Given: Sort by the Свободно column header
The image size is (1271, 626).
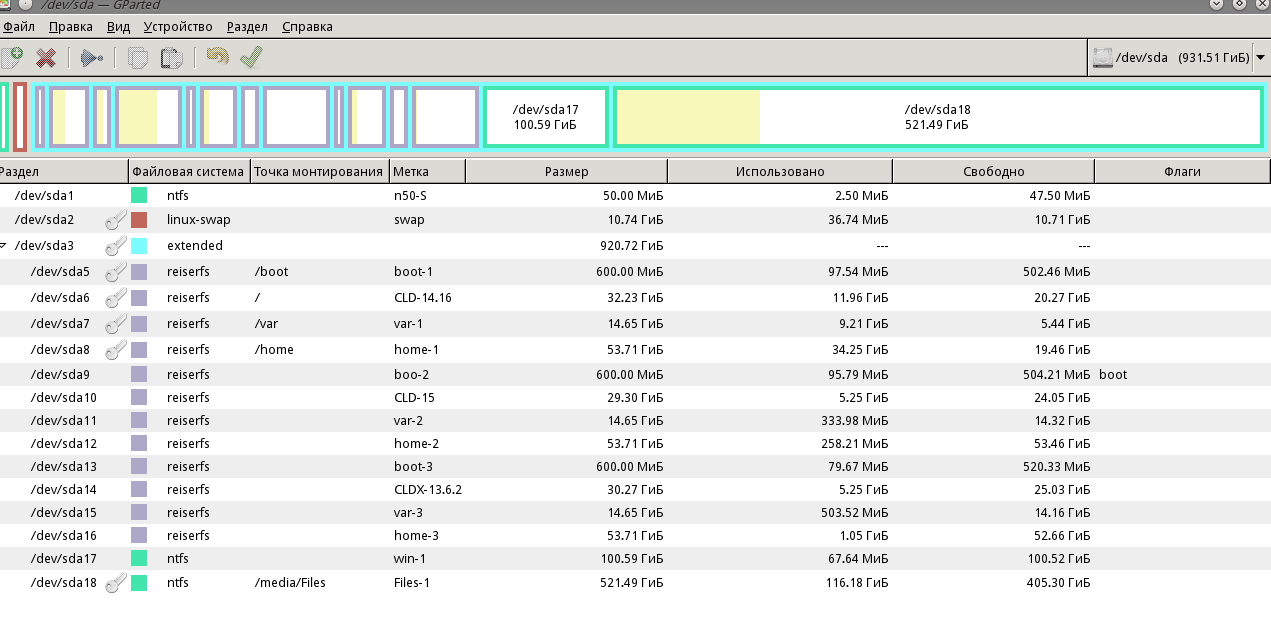Looking at the screenshot, I should (993, 171).
